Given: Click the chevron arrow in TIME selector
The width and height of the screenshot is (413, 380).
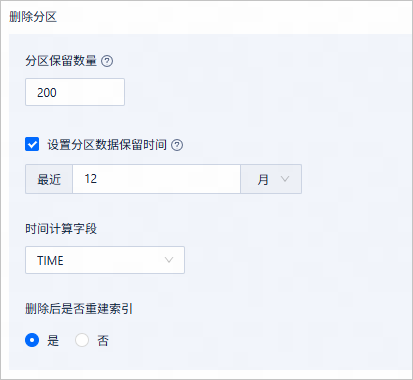Looking at the screenshot, I should 169,260.
